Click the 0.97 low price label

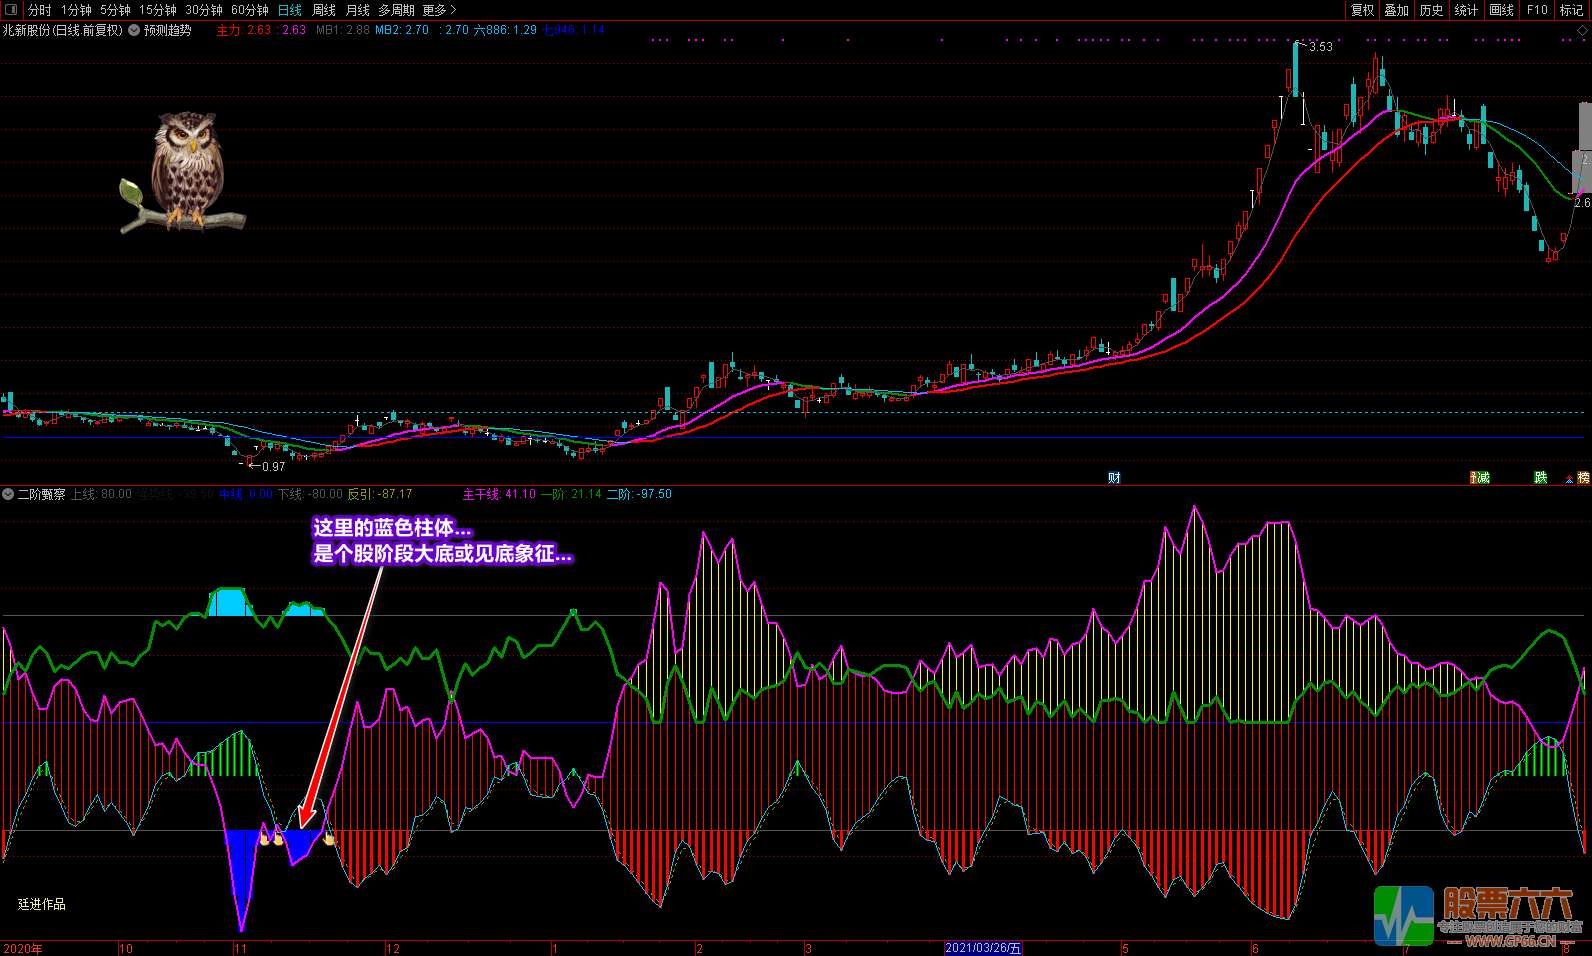274,467
